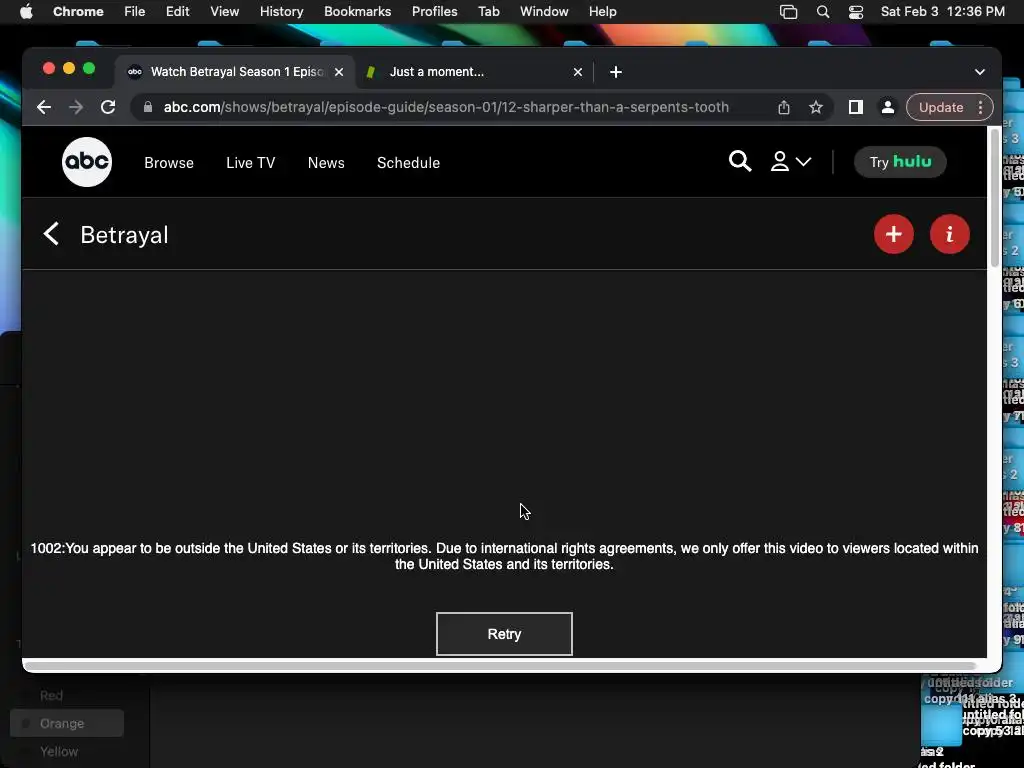Click the abc.com address bar
Viewport: 1024px width, 768px height.
(446, 107)
